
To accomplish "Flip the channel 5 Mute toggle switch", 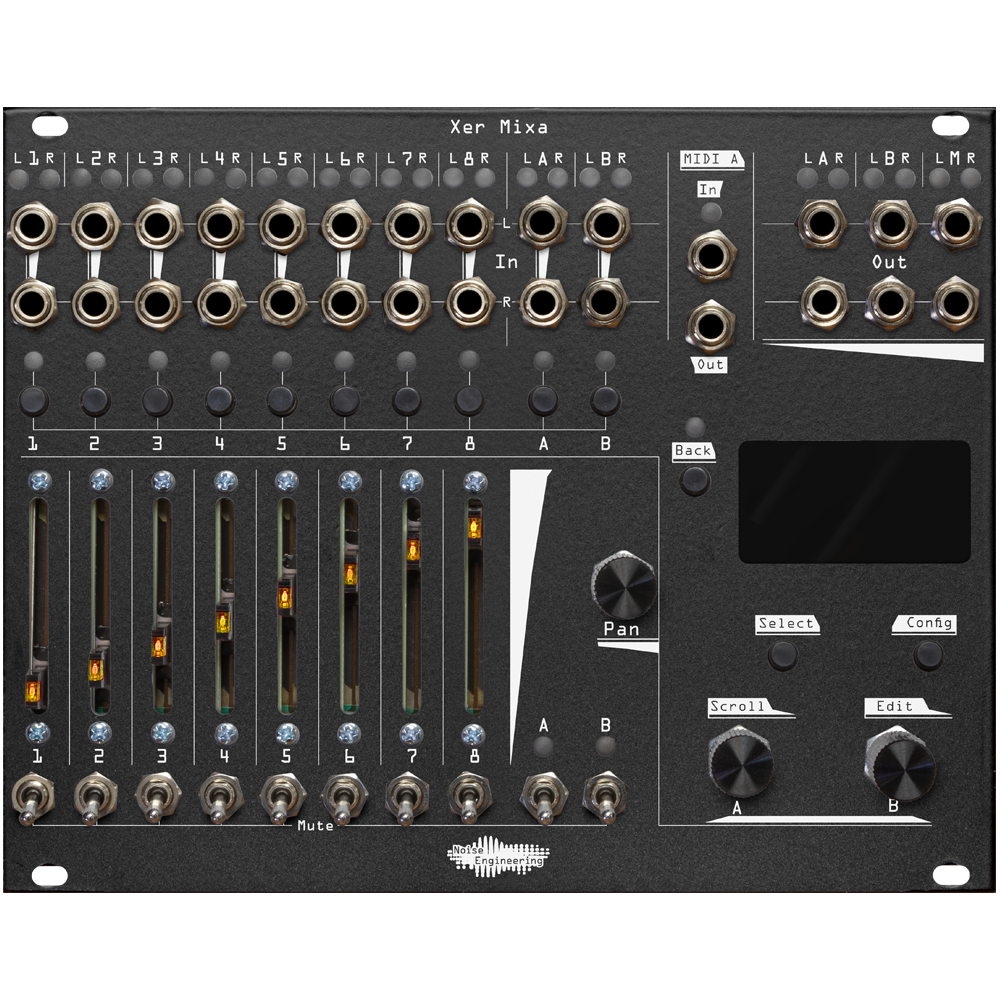I will tap(281, 800).
